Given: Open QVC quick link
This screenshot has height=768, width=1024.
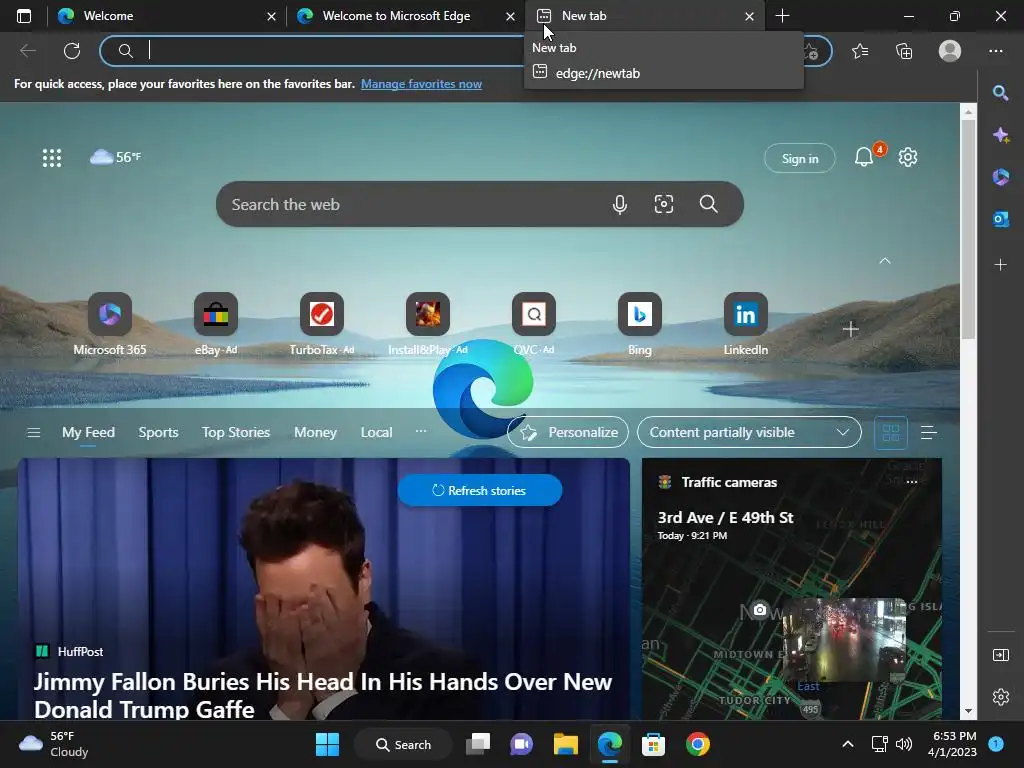Looking at the screenshot, I should click(x=534, y=325).
